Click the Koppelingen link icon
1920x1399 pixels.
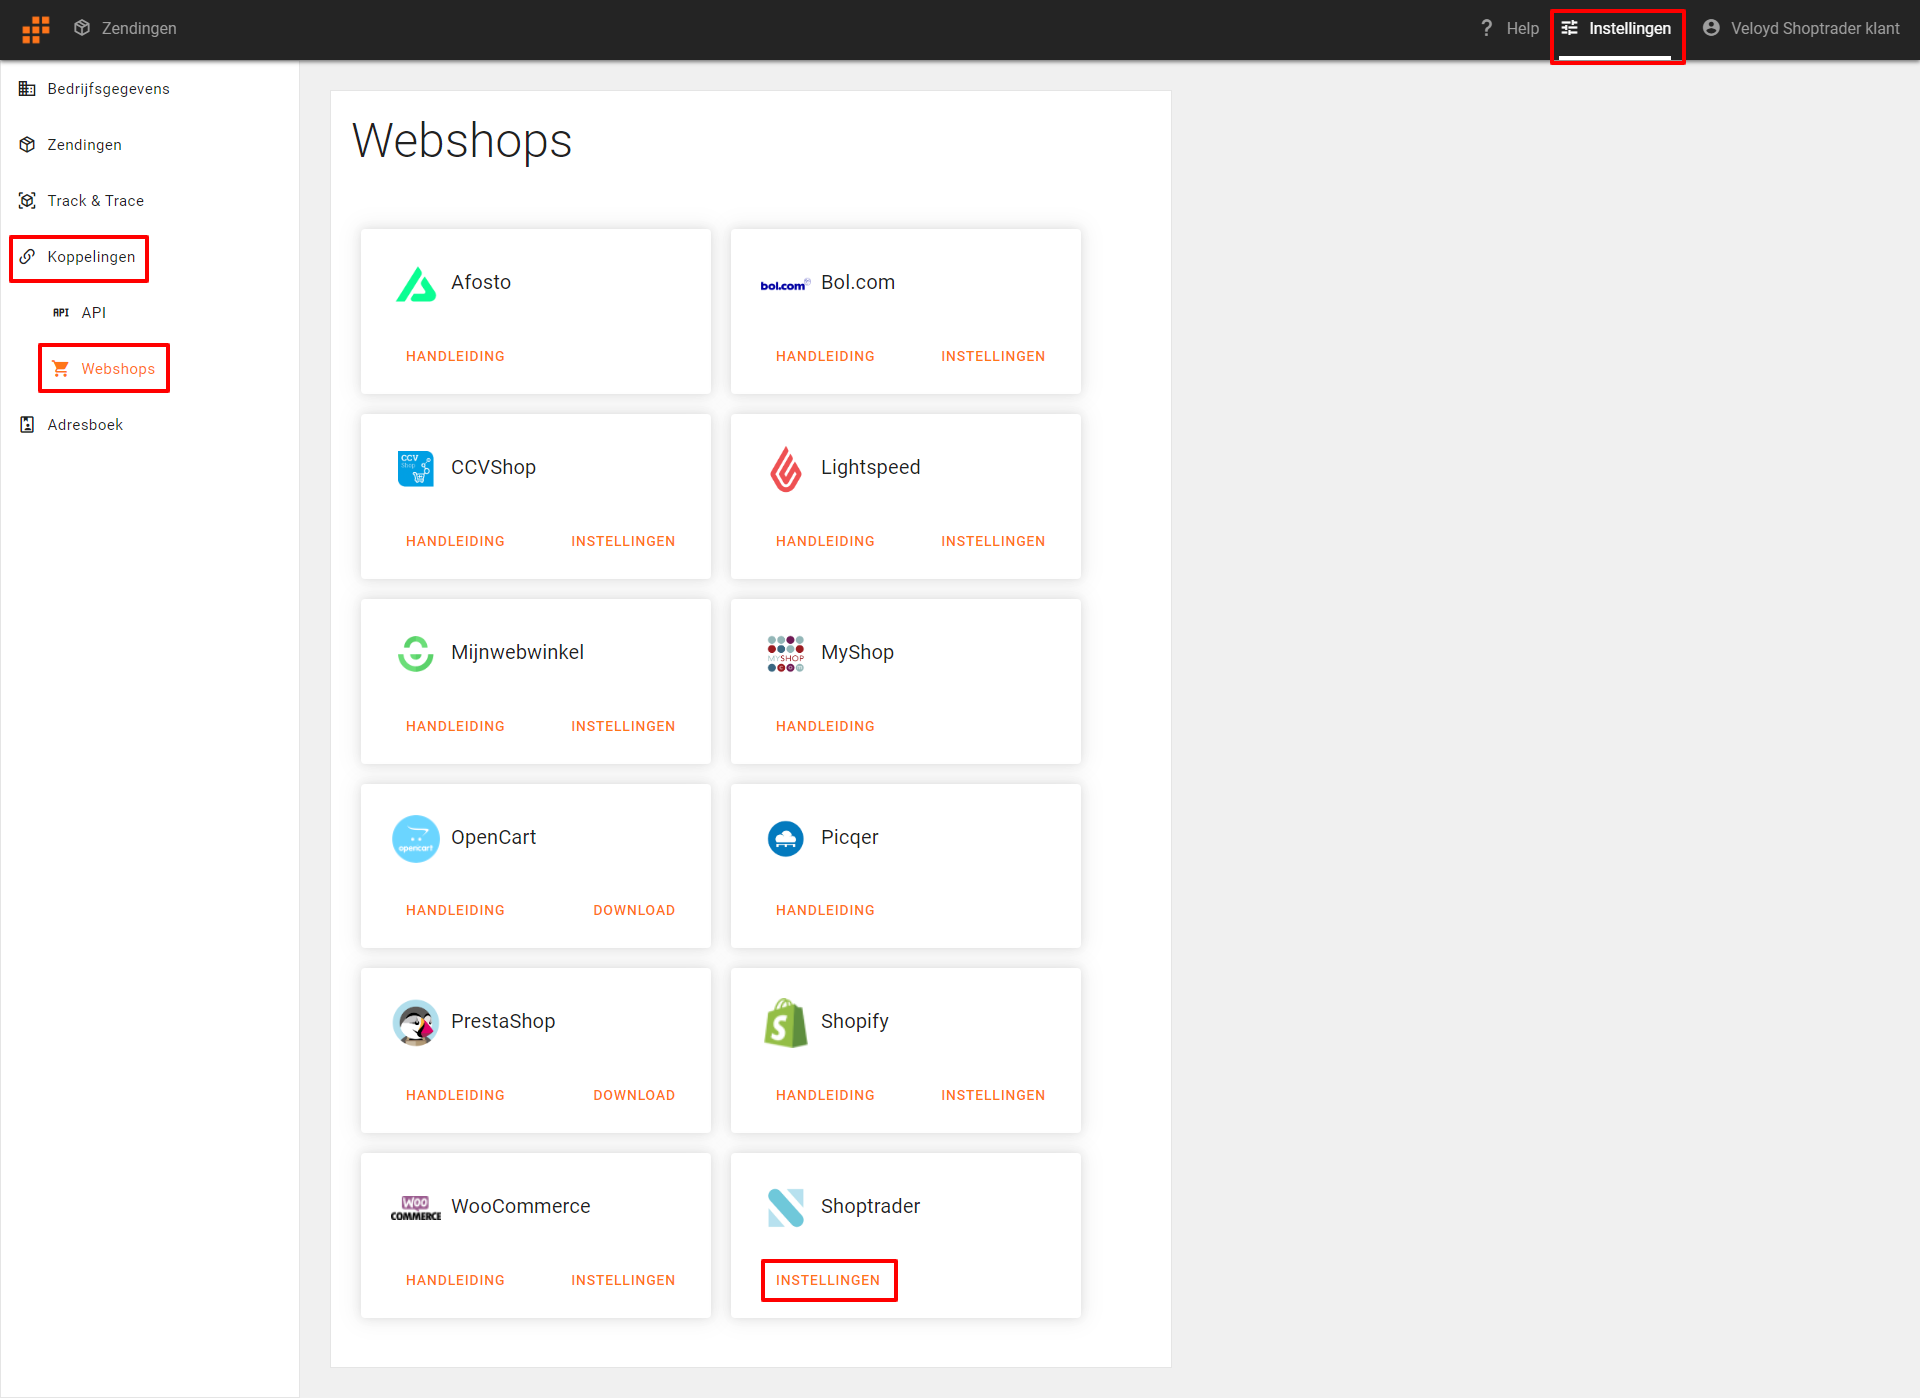(27, 257)
